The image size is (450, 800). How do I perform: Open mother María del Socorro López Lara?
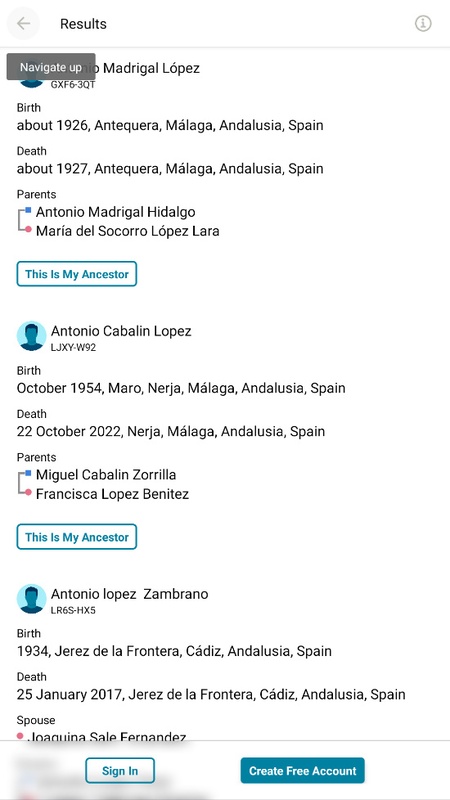pos(128,231)
